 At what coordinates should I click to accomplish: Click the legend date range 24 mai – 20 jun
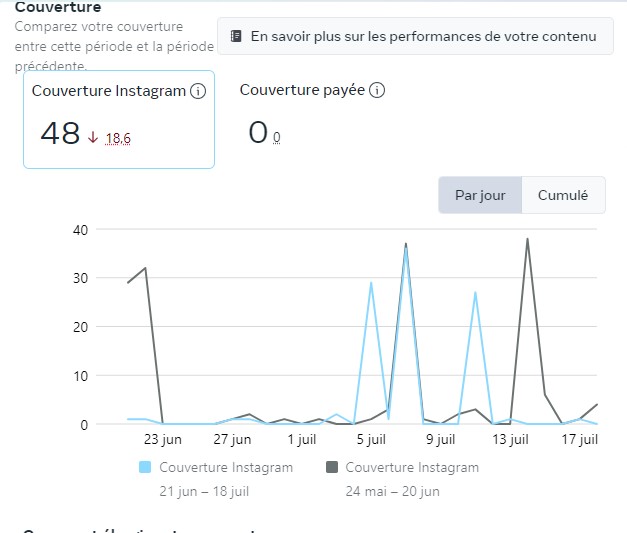click(392, 491)
